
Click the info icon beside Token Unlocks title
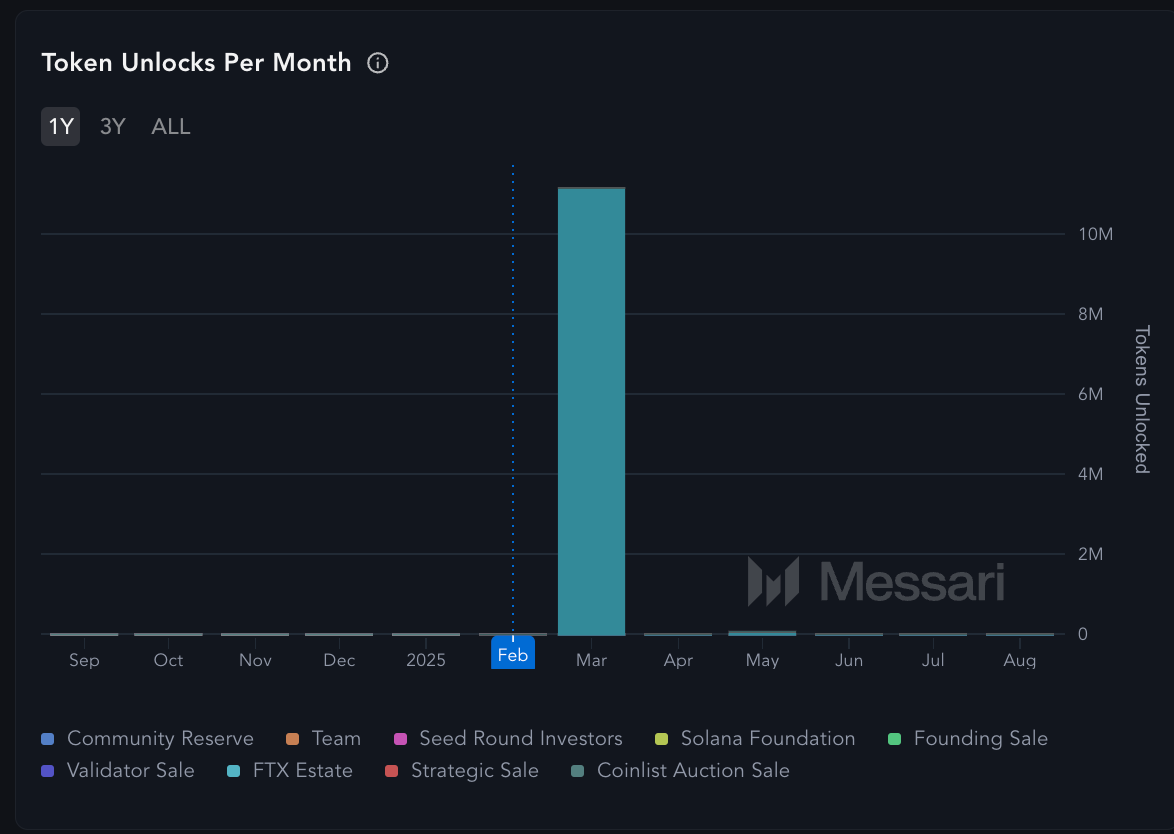point(378,63)
